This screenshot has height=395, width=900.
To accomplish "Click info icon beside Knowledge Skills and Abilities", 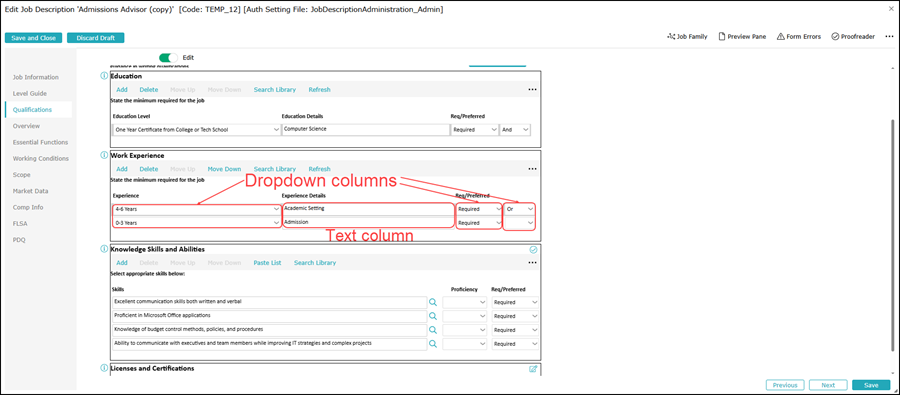I will click(x=104, y=249).
